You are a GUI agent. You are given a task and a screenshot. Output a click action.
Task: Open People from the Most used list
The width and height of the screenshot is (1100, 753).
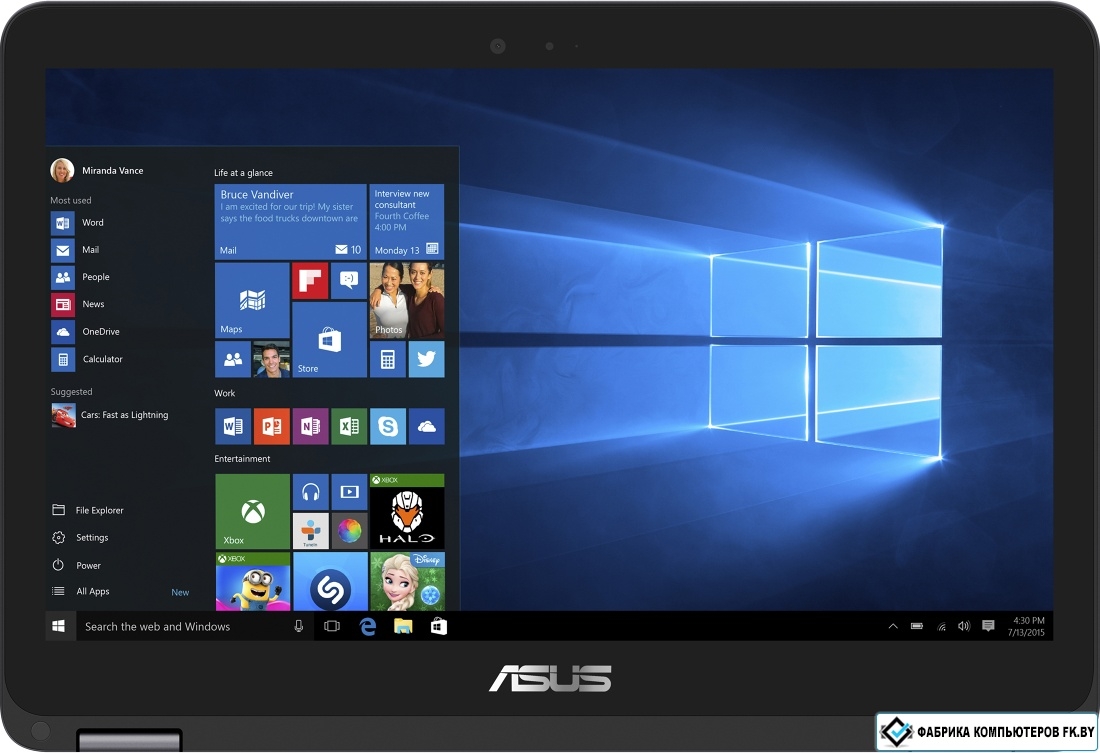[x=80, y=277]
